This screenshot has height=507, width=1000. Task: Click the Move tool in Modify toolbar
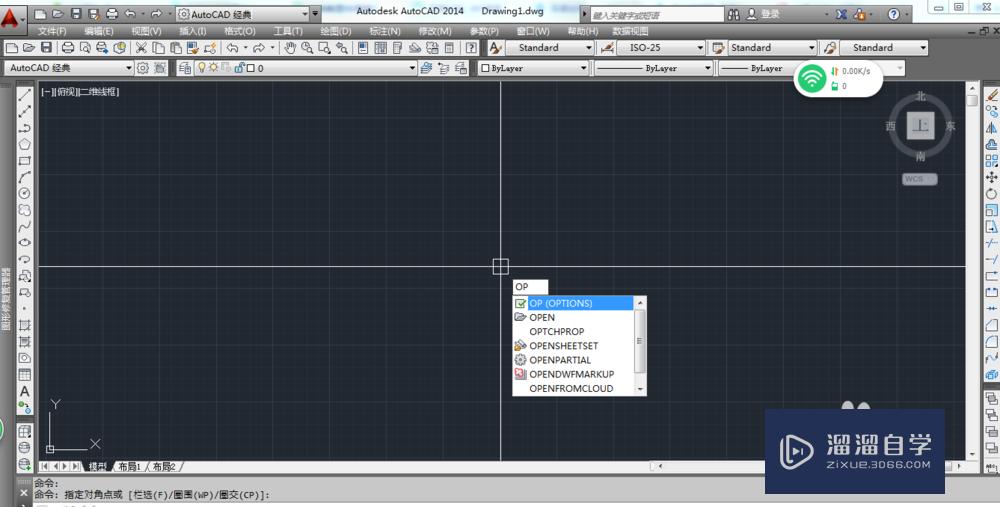[x=992, y=177]
